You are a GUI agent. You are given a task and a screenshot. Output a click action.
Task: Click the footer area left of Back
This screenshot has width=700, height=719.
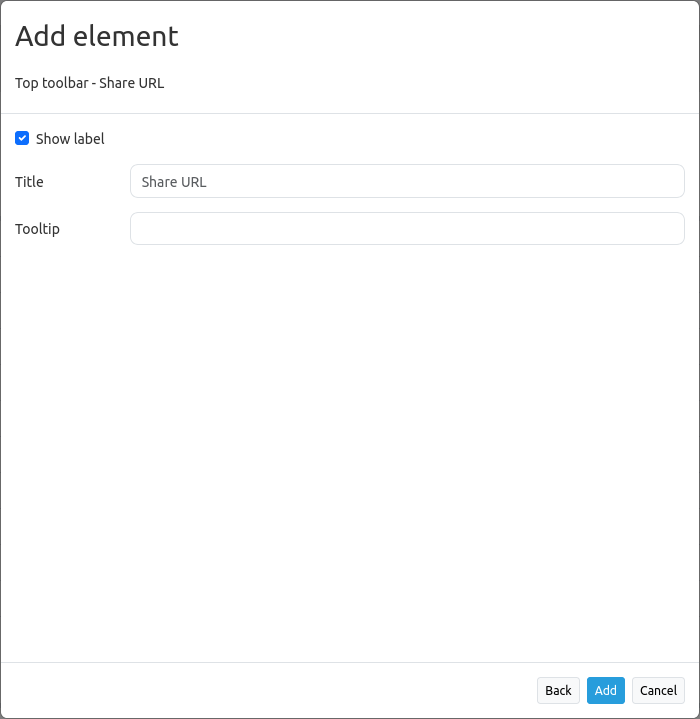pos(270,690)
